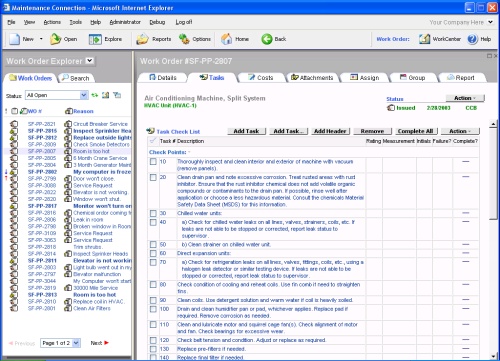Click the scroll down arrow of task list
500x361 pixels.
(x=493, y=356)
